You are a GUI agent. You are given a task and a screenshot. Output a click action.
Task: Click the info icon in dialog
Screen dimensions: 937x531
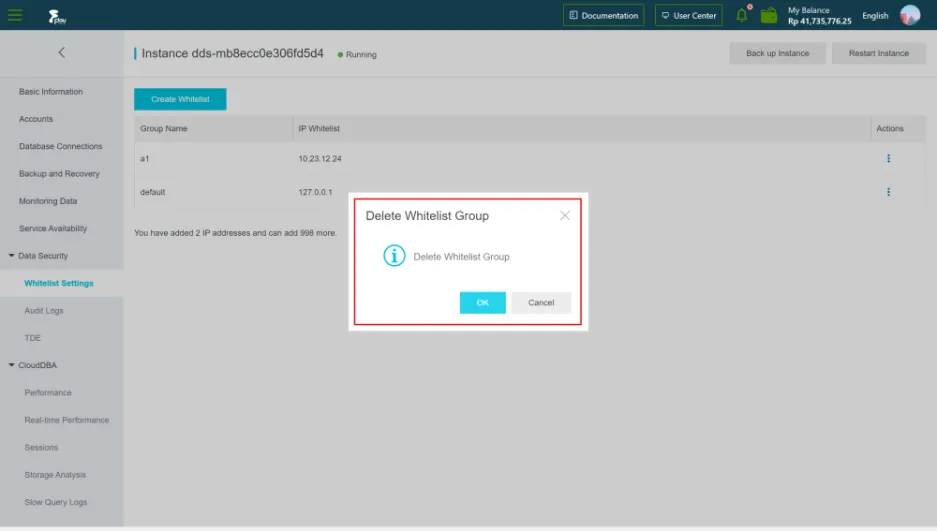(394, 256)
